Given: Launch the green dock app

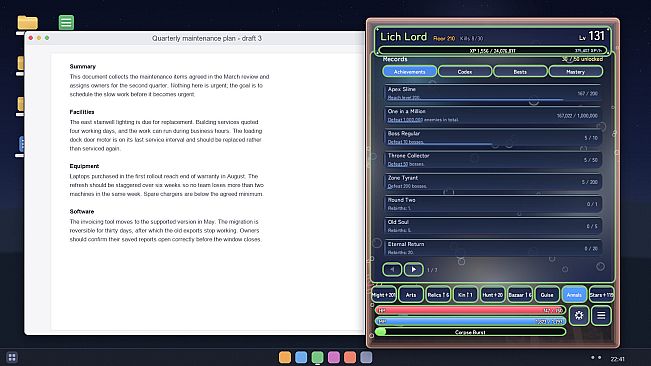Looking at the screenshot, I should 318,357.
